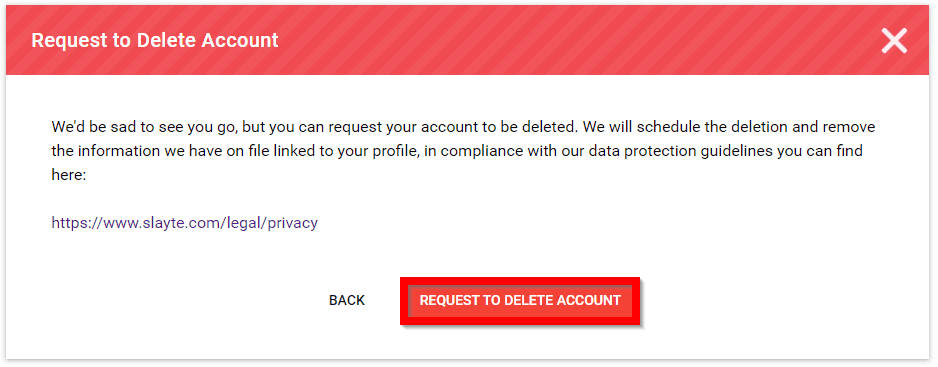
Task: Click the "Request to Delete Account" header title
Action: (155, 40)
